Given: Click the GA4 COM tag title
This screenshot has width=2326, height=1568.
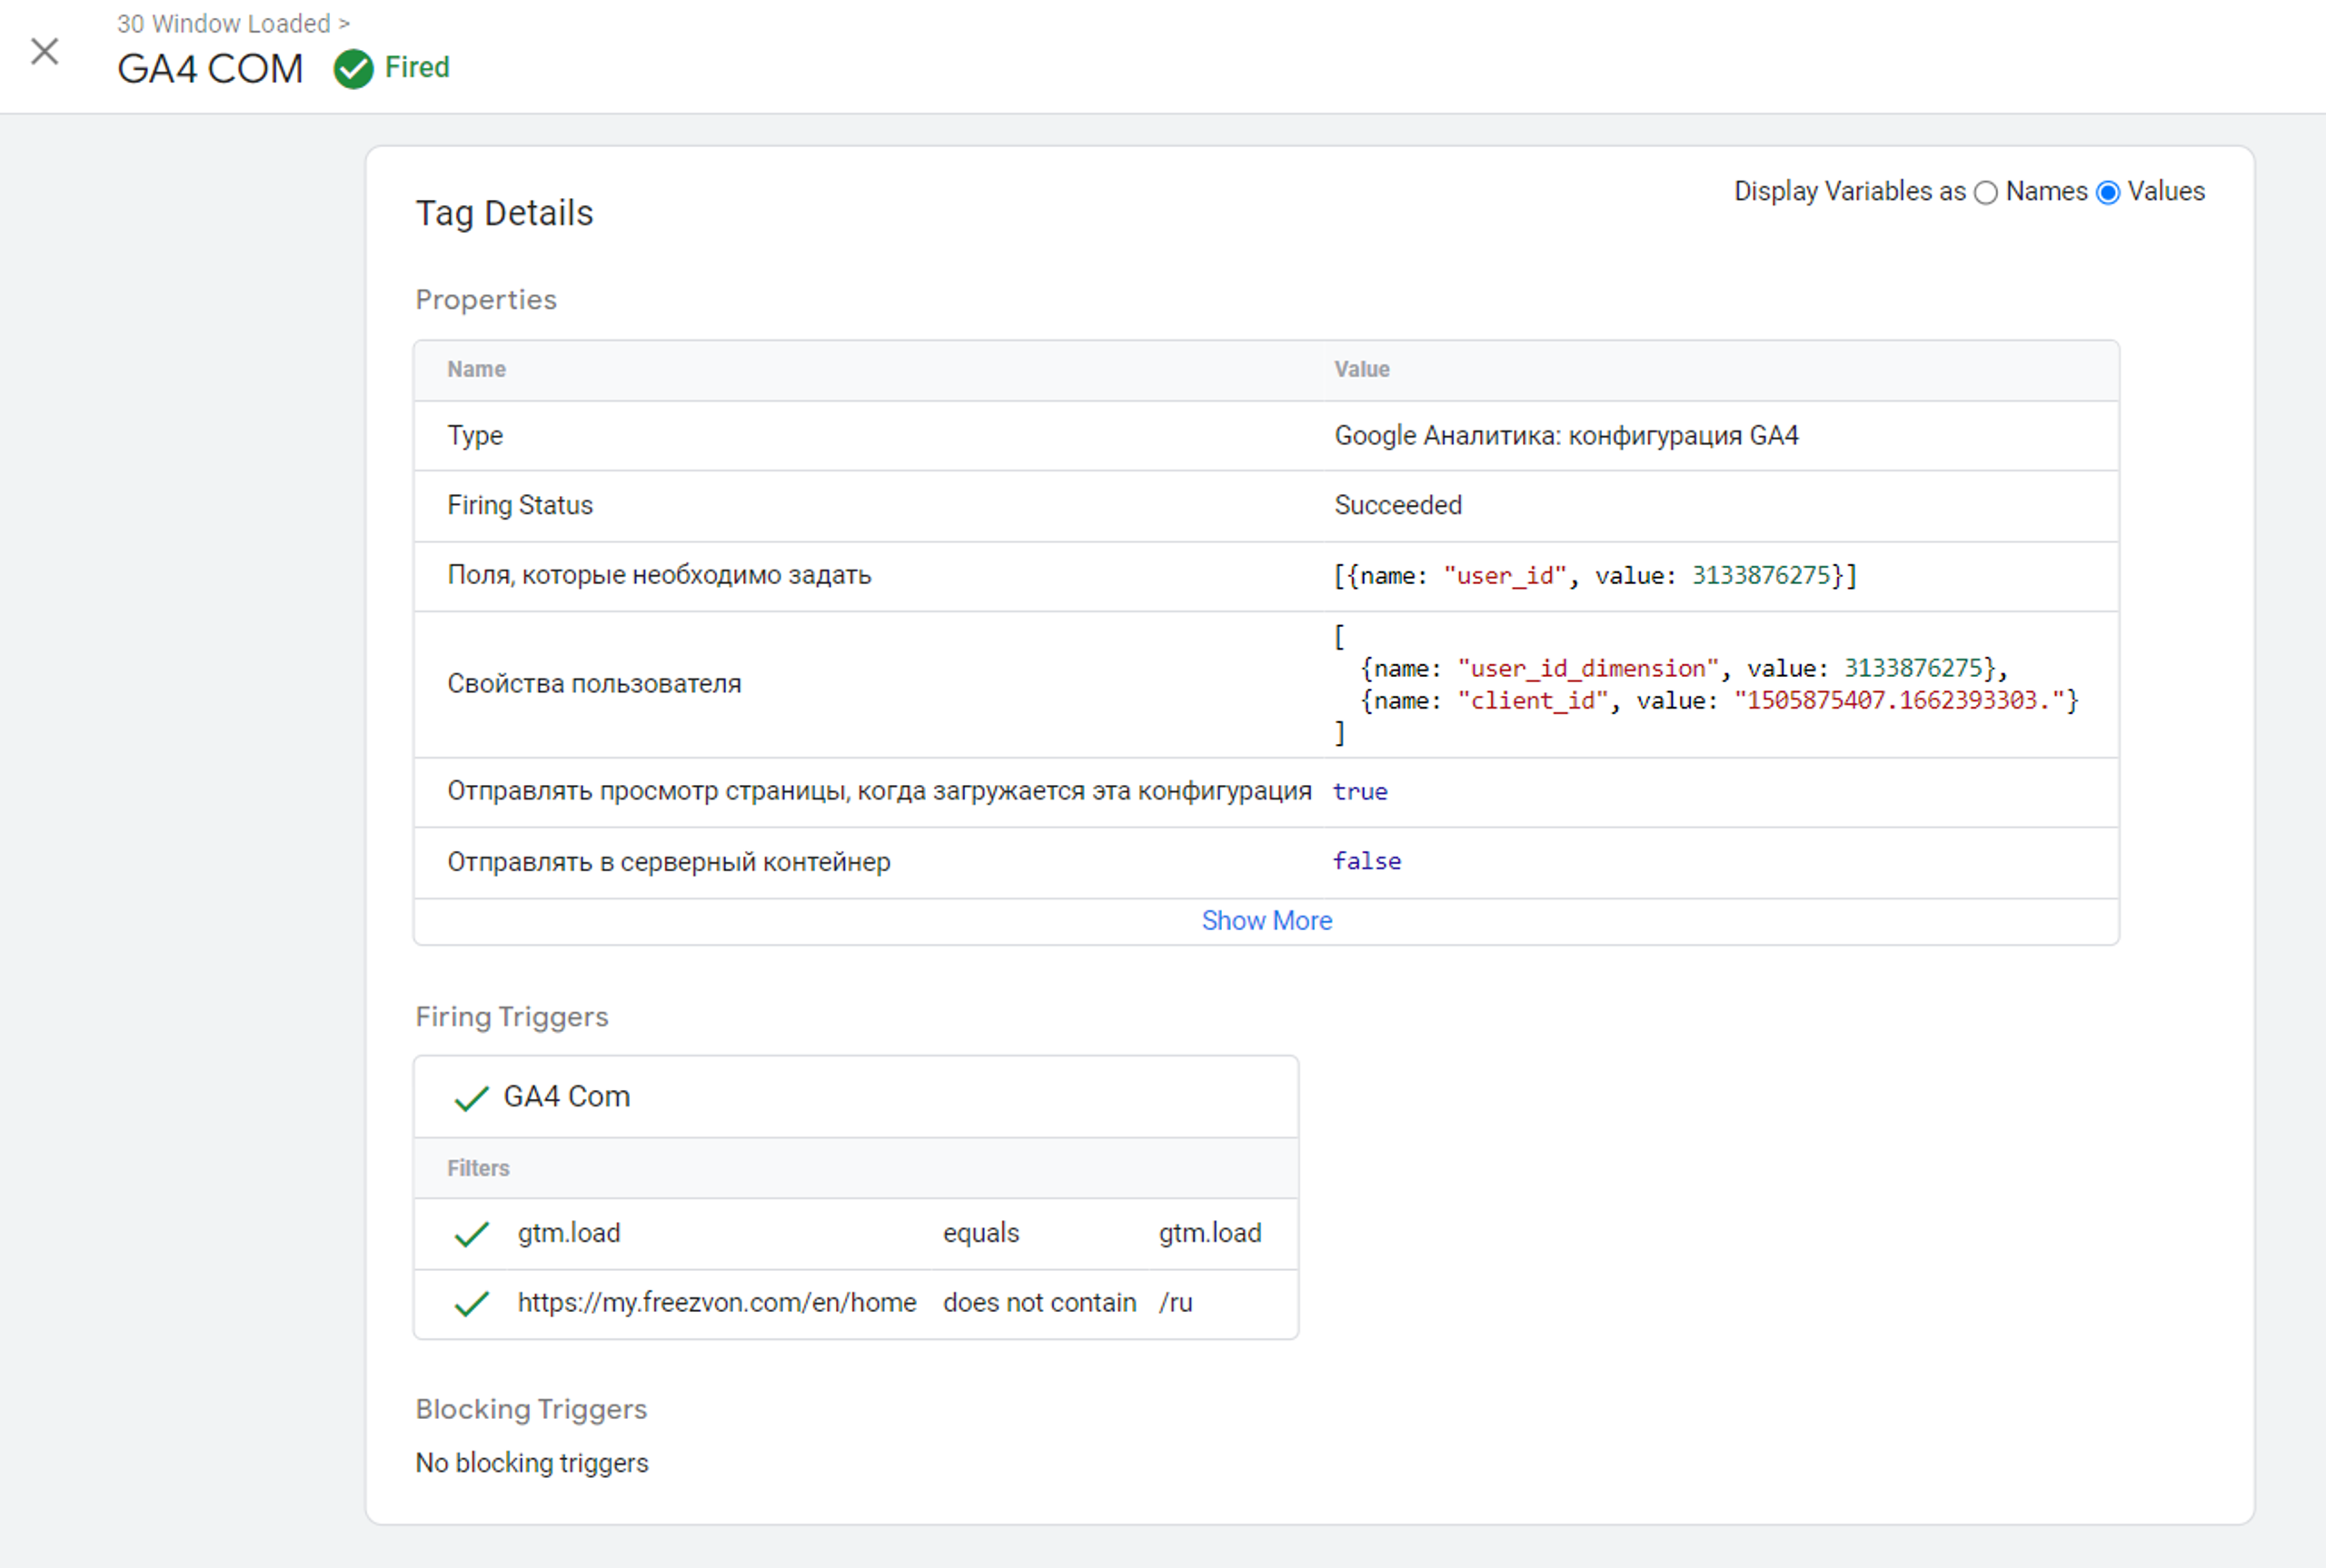Looking at the screenshot, I should point(210,69).
